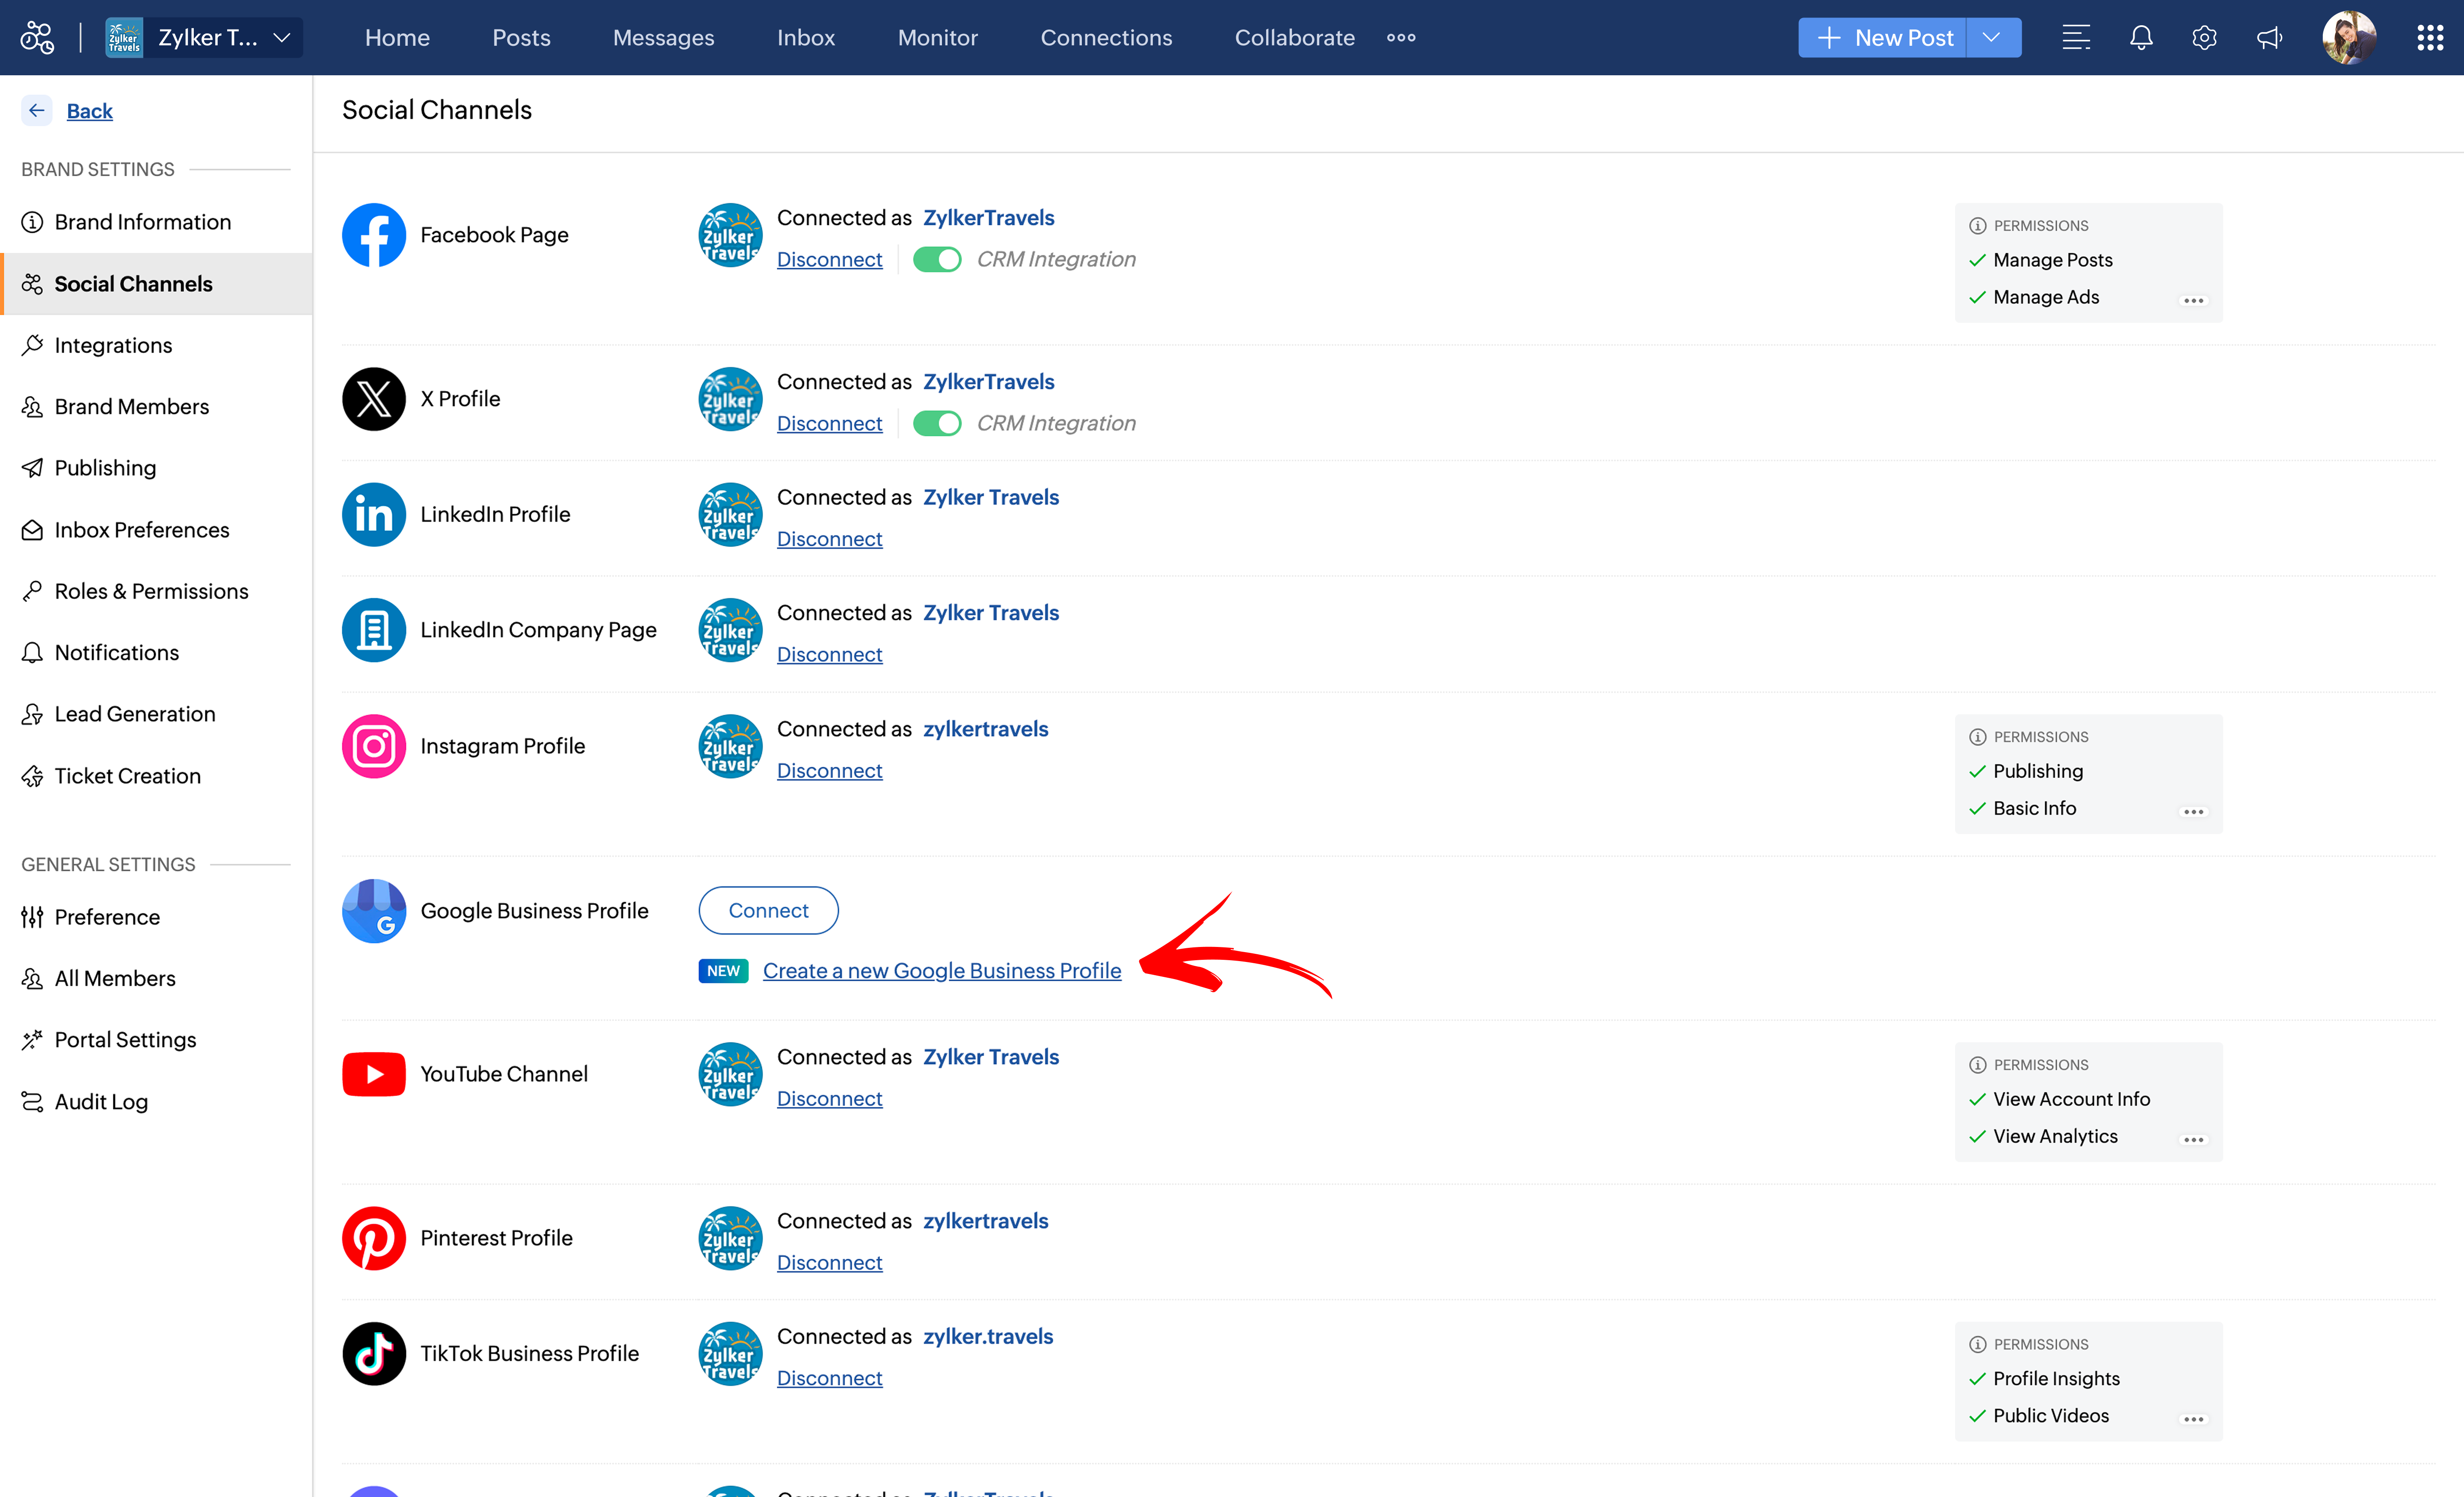The height and width of the screenshot is (1497, 2464).
Task: Open the top bar list view icon
Action: tap(2076, 38)
